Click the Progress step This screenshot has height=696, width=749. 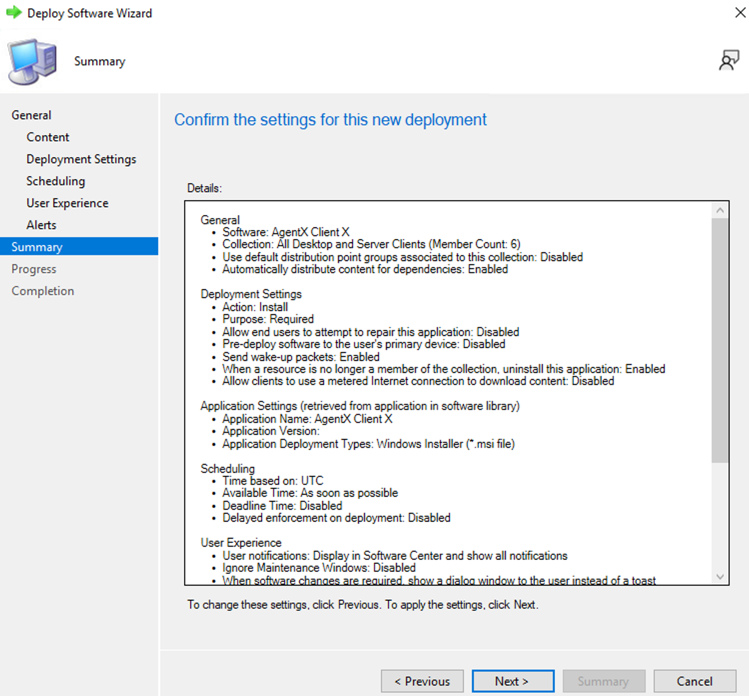[x=34, y=269]
